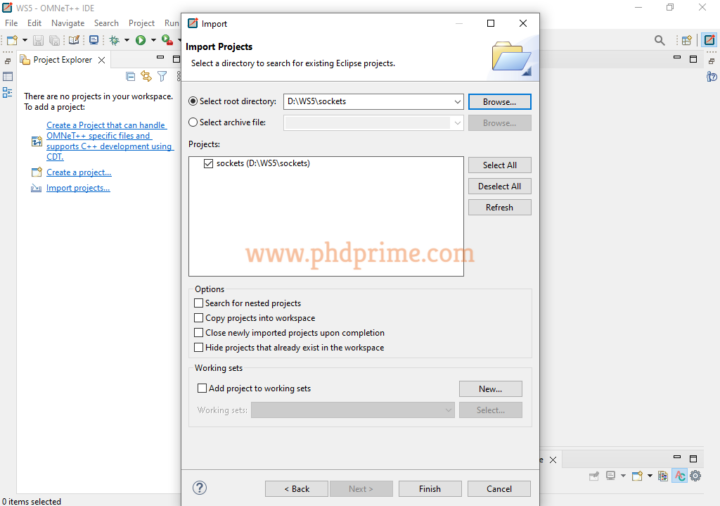Image resolution: width=720 pixels, height=506 pixels.
Task: Open the Navigate menu
Action: [68, 23]
